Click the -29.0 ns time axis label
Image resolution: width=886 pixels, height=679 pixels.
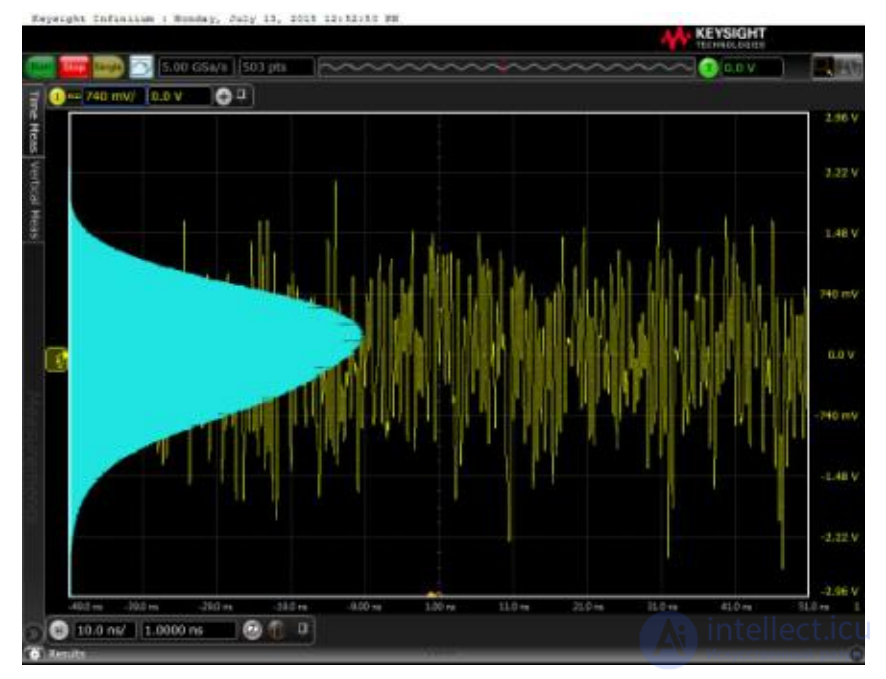[216, 607]
